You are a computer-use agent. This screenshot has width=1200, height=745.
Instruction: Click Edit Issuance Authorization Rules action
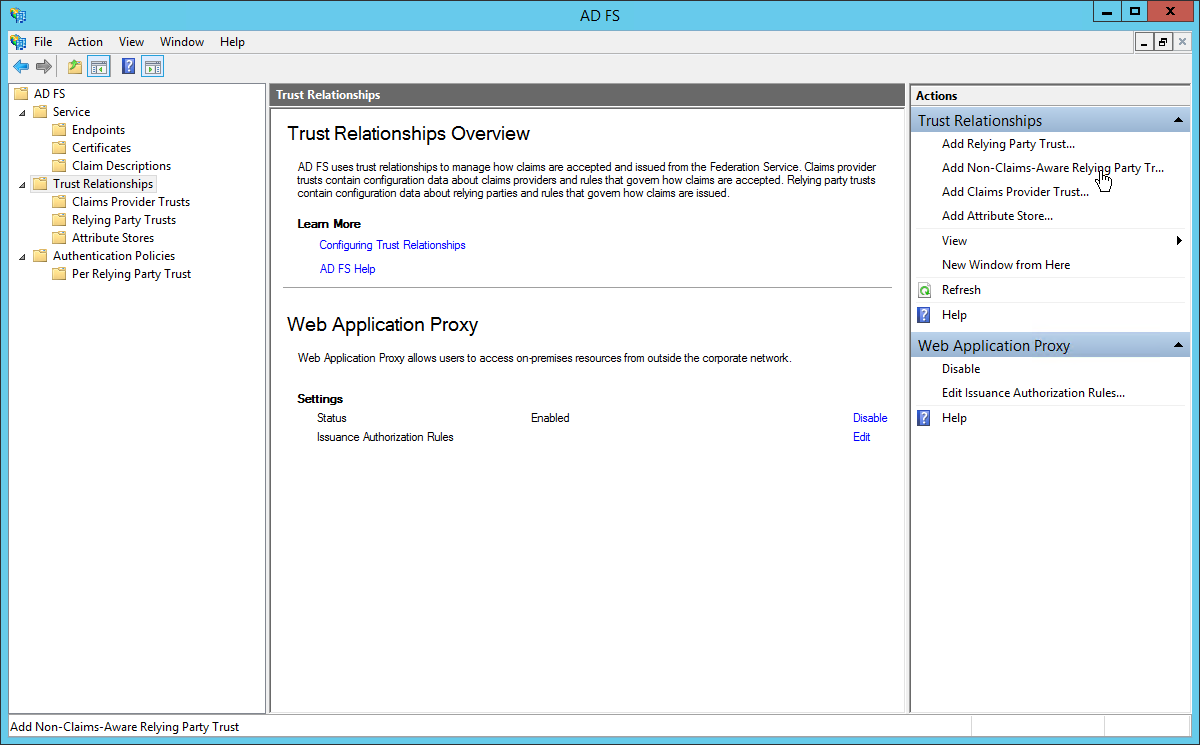click(x=1033, y=393)
